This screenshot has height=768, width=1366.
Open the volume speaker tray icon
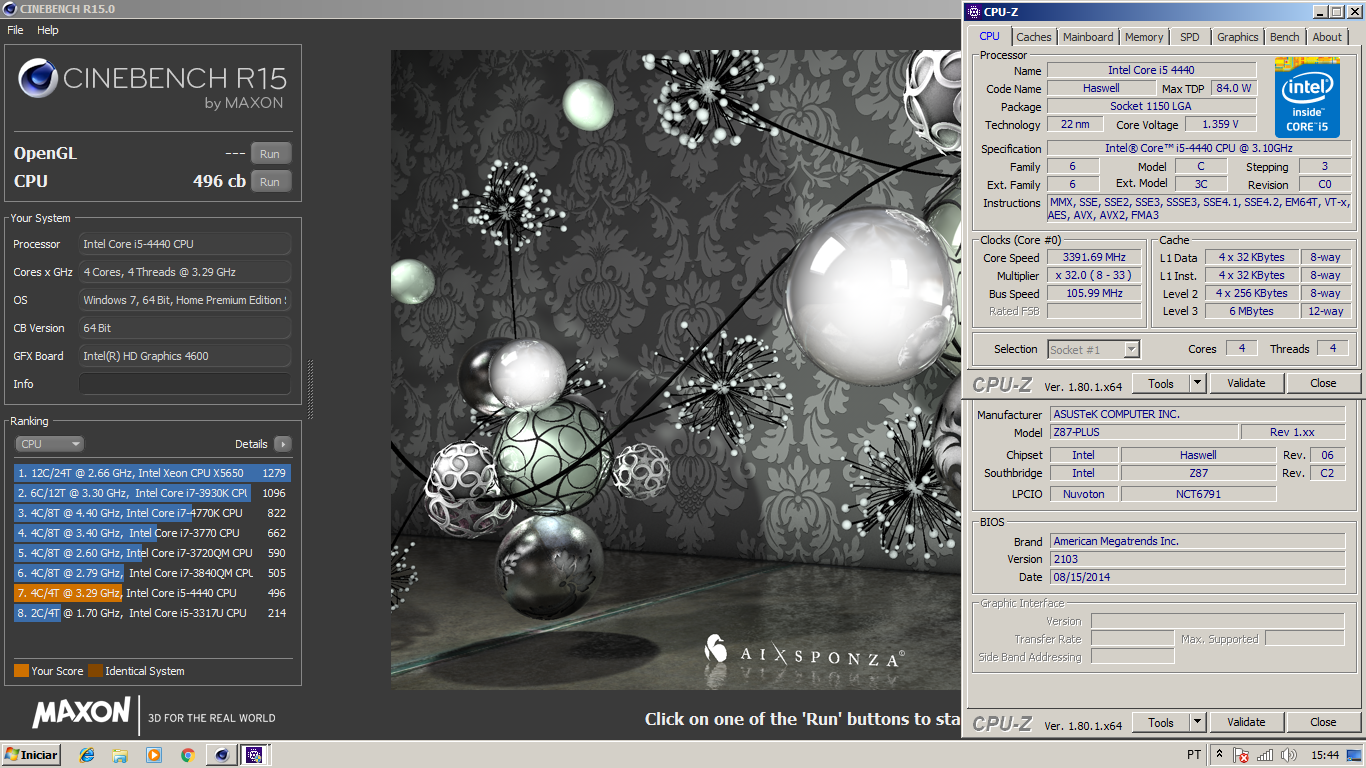coord(1288,755)
